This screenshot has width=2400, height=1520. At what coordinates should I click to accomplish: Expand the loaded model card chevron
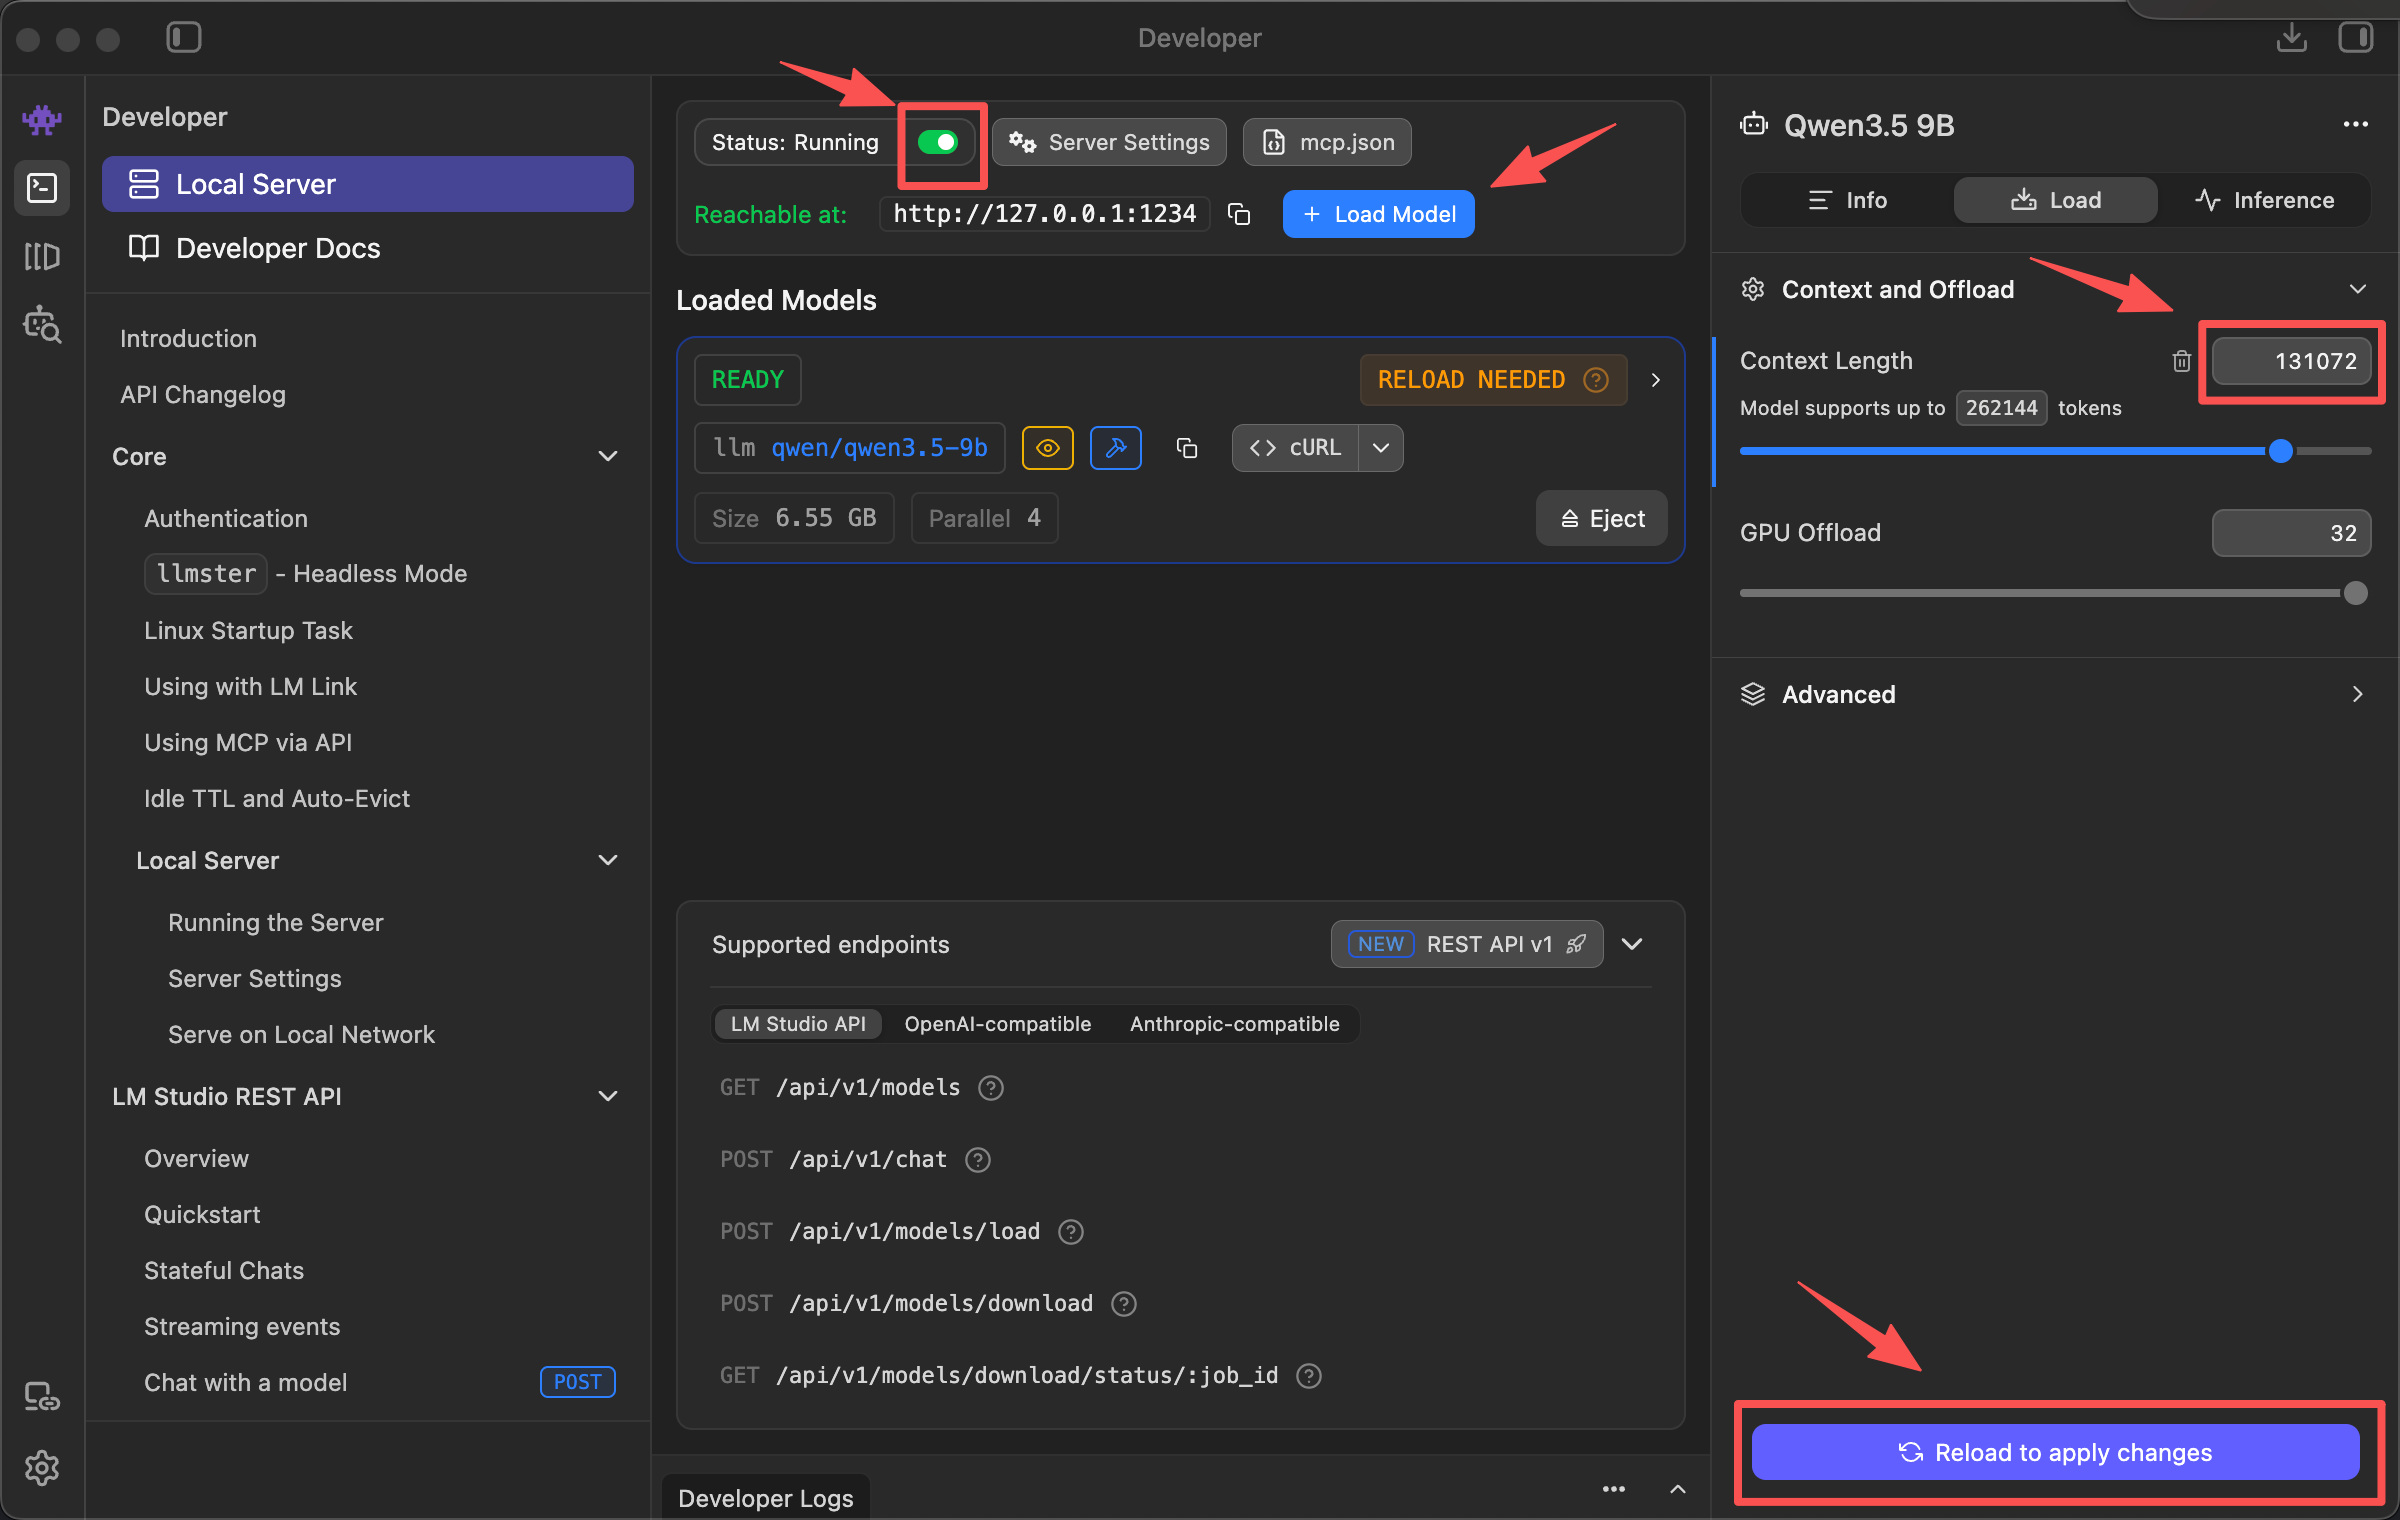click(x=1656, y=380)
